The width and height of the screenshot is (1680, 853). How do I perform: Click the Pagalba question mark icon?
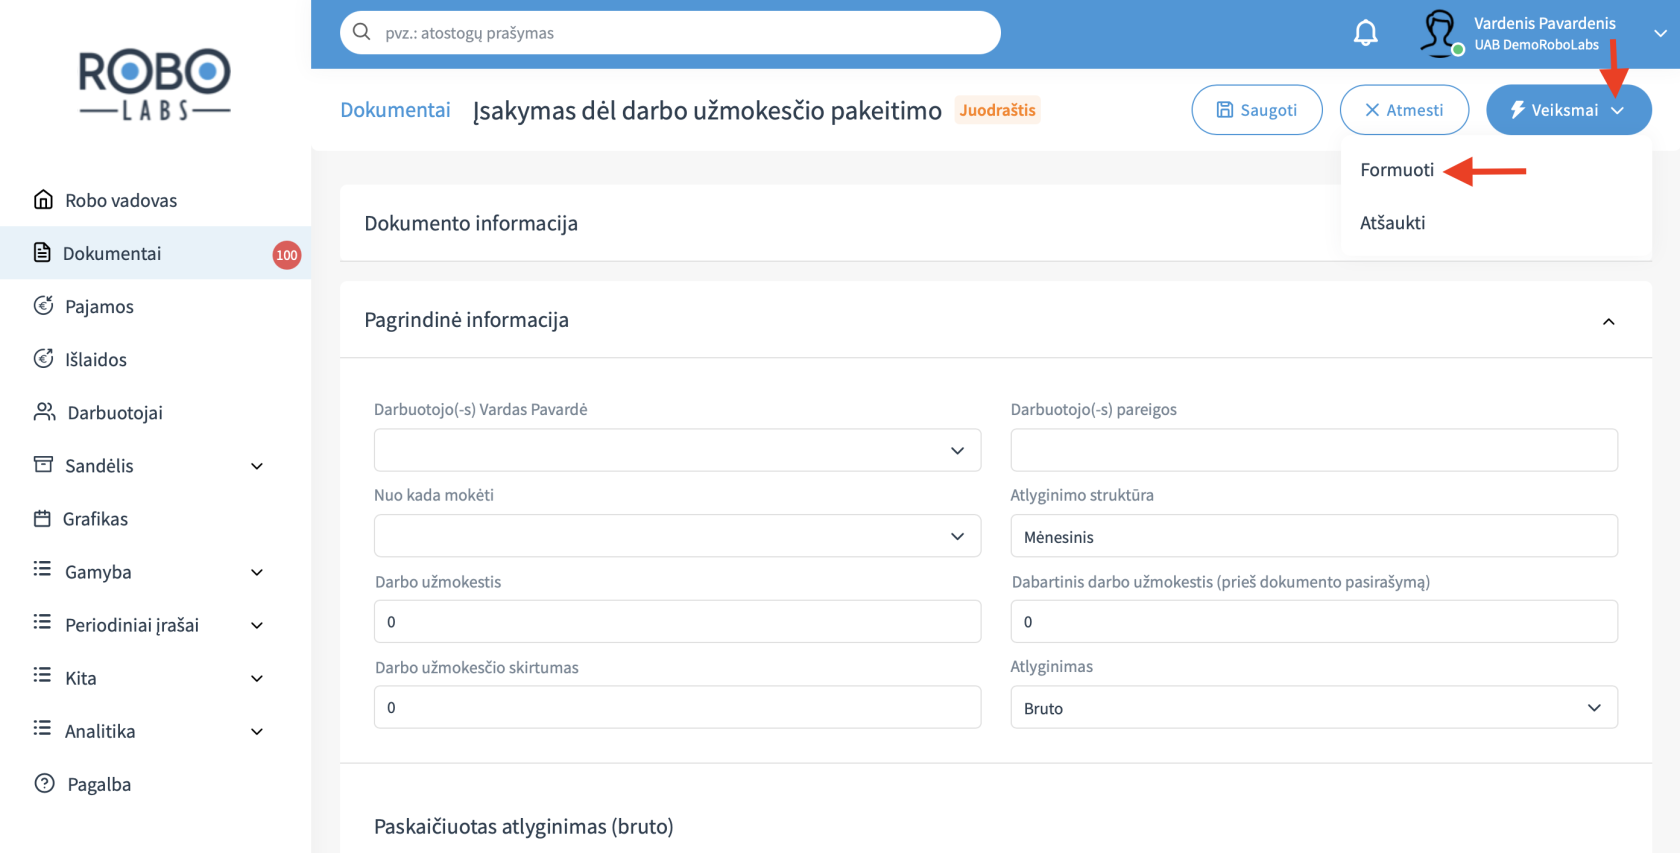coord(44,783)
